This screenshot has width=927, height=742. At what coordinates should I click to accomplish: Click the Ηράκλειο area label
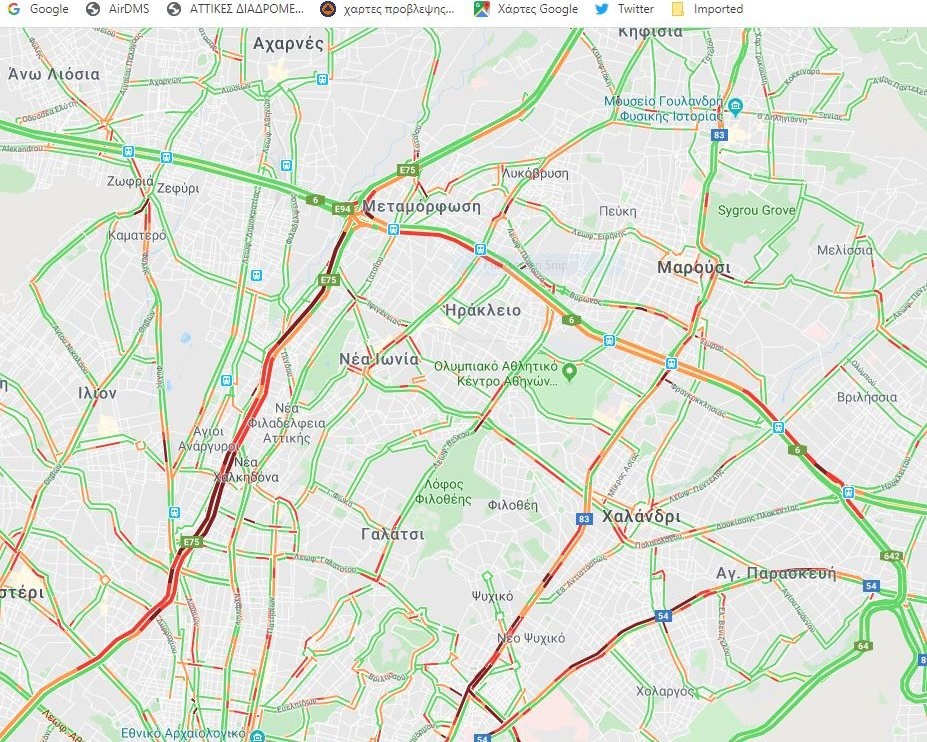pyautogui.click(x=483, y=310)
